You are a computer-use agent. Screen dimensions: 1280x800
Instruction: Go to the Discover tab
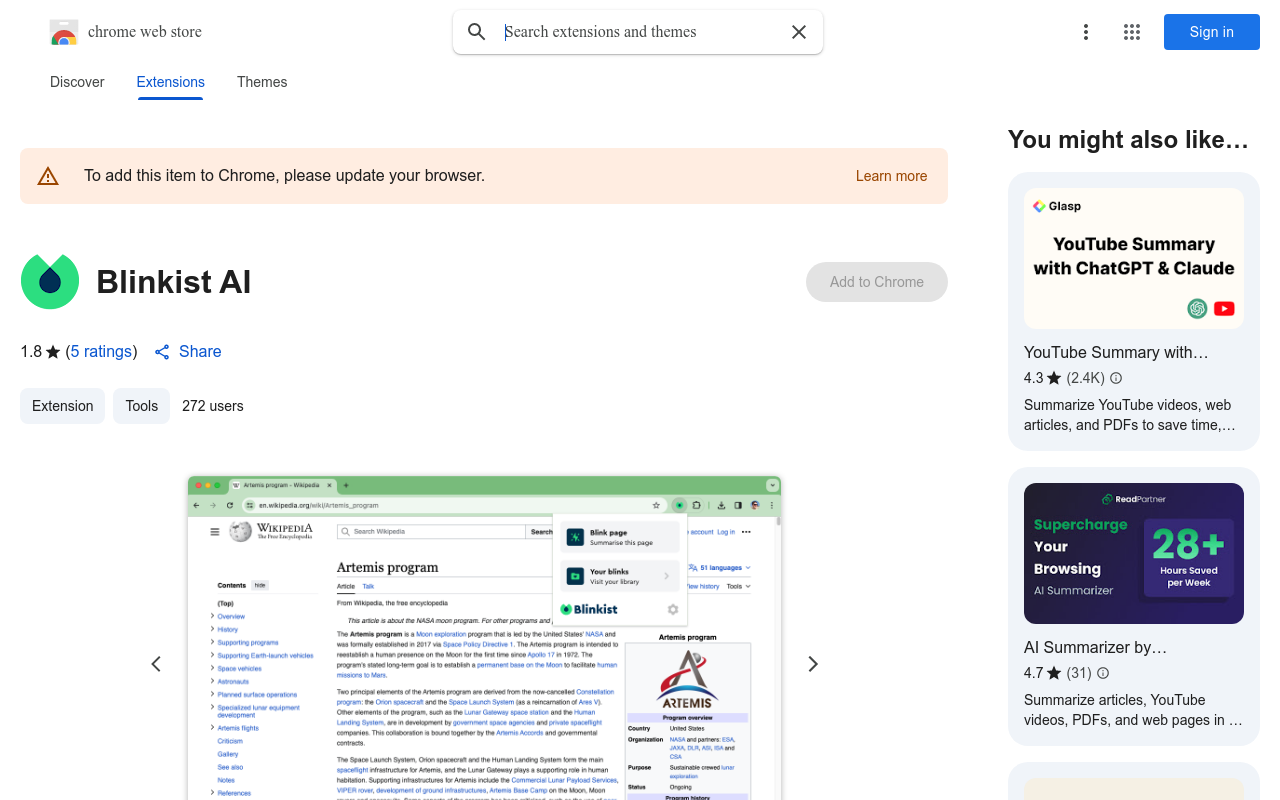(x=77, y=82)
